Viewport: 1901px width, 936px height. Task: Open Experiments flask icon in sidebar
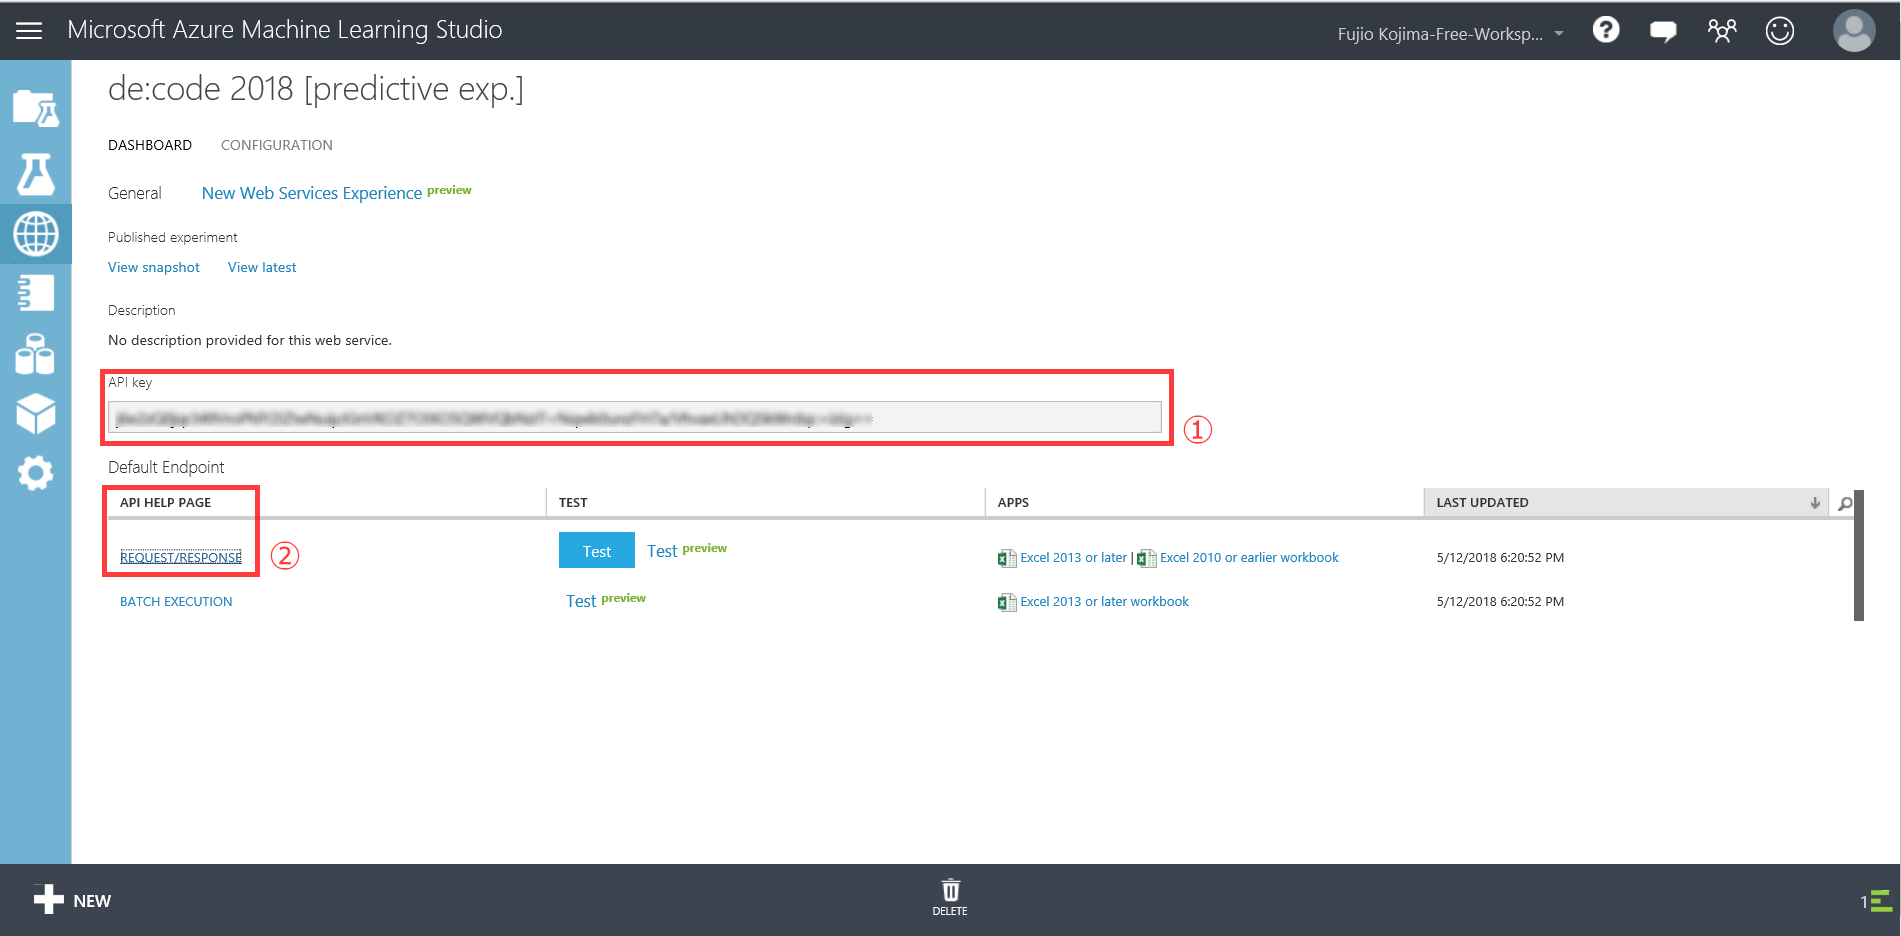(x=36, y=174)
